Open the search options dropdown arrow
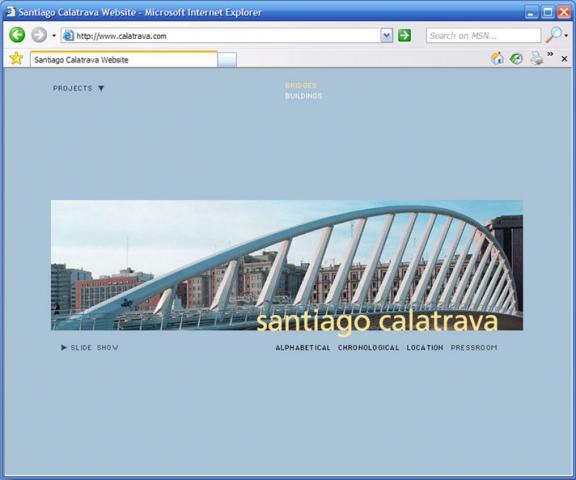576x480 pixels. 566,36
